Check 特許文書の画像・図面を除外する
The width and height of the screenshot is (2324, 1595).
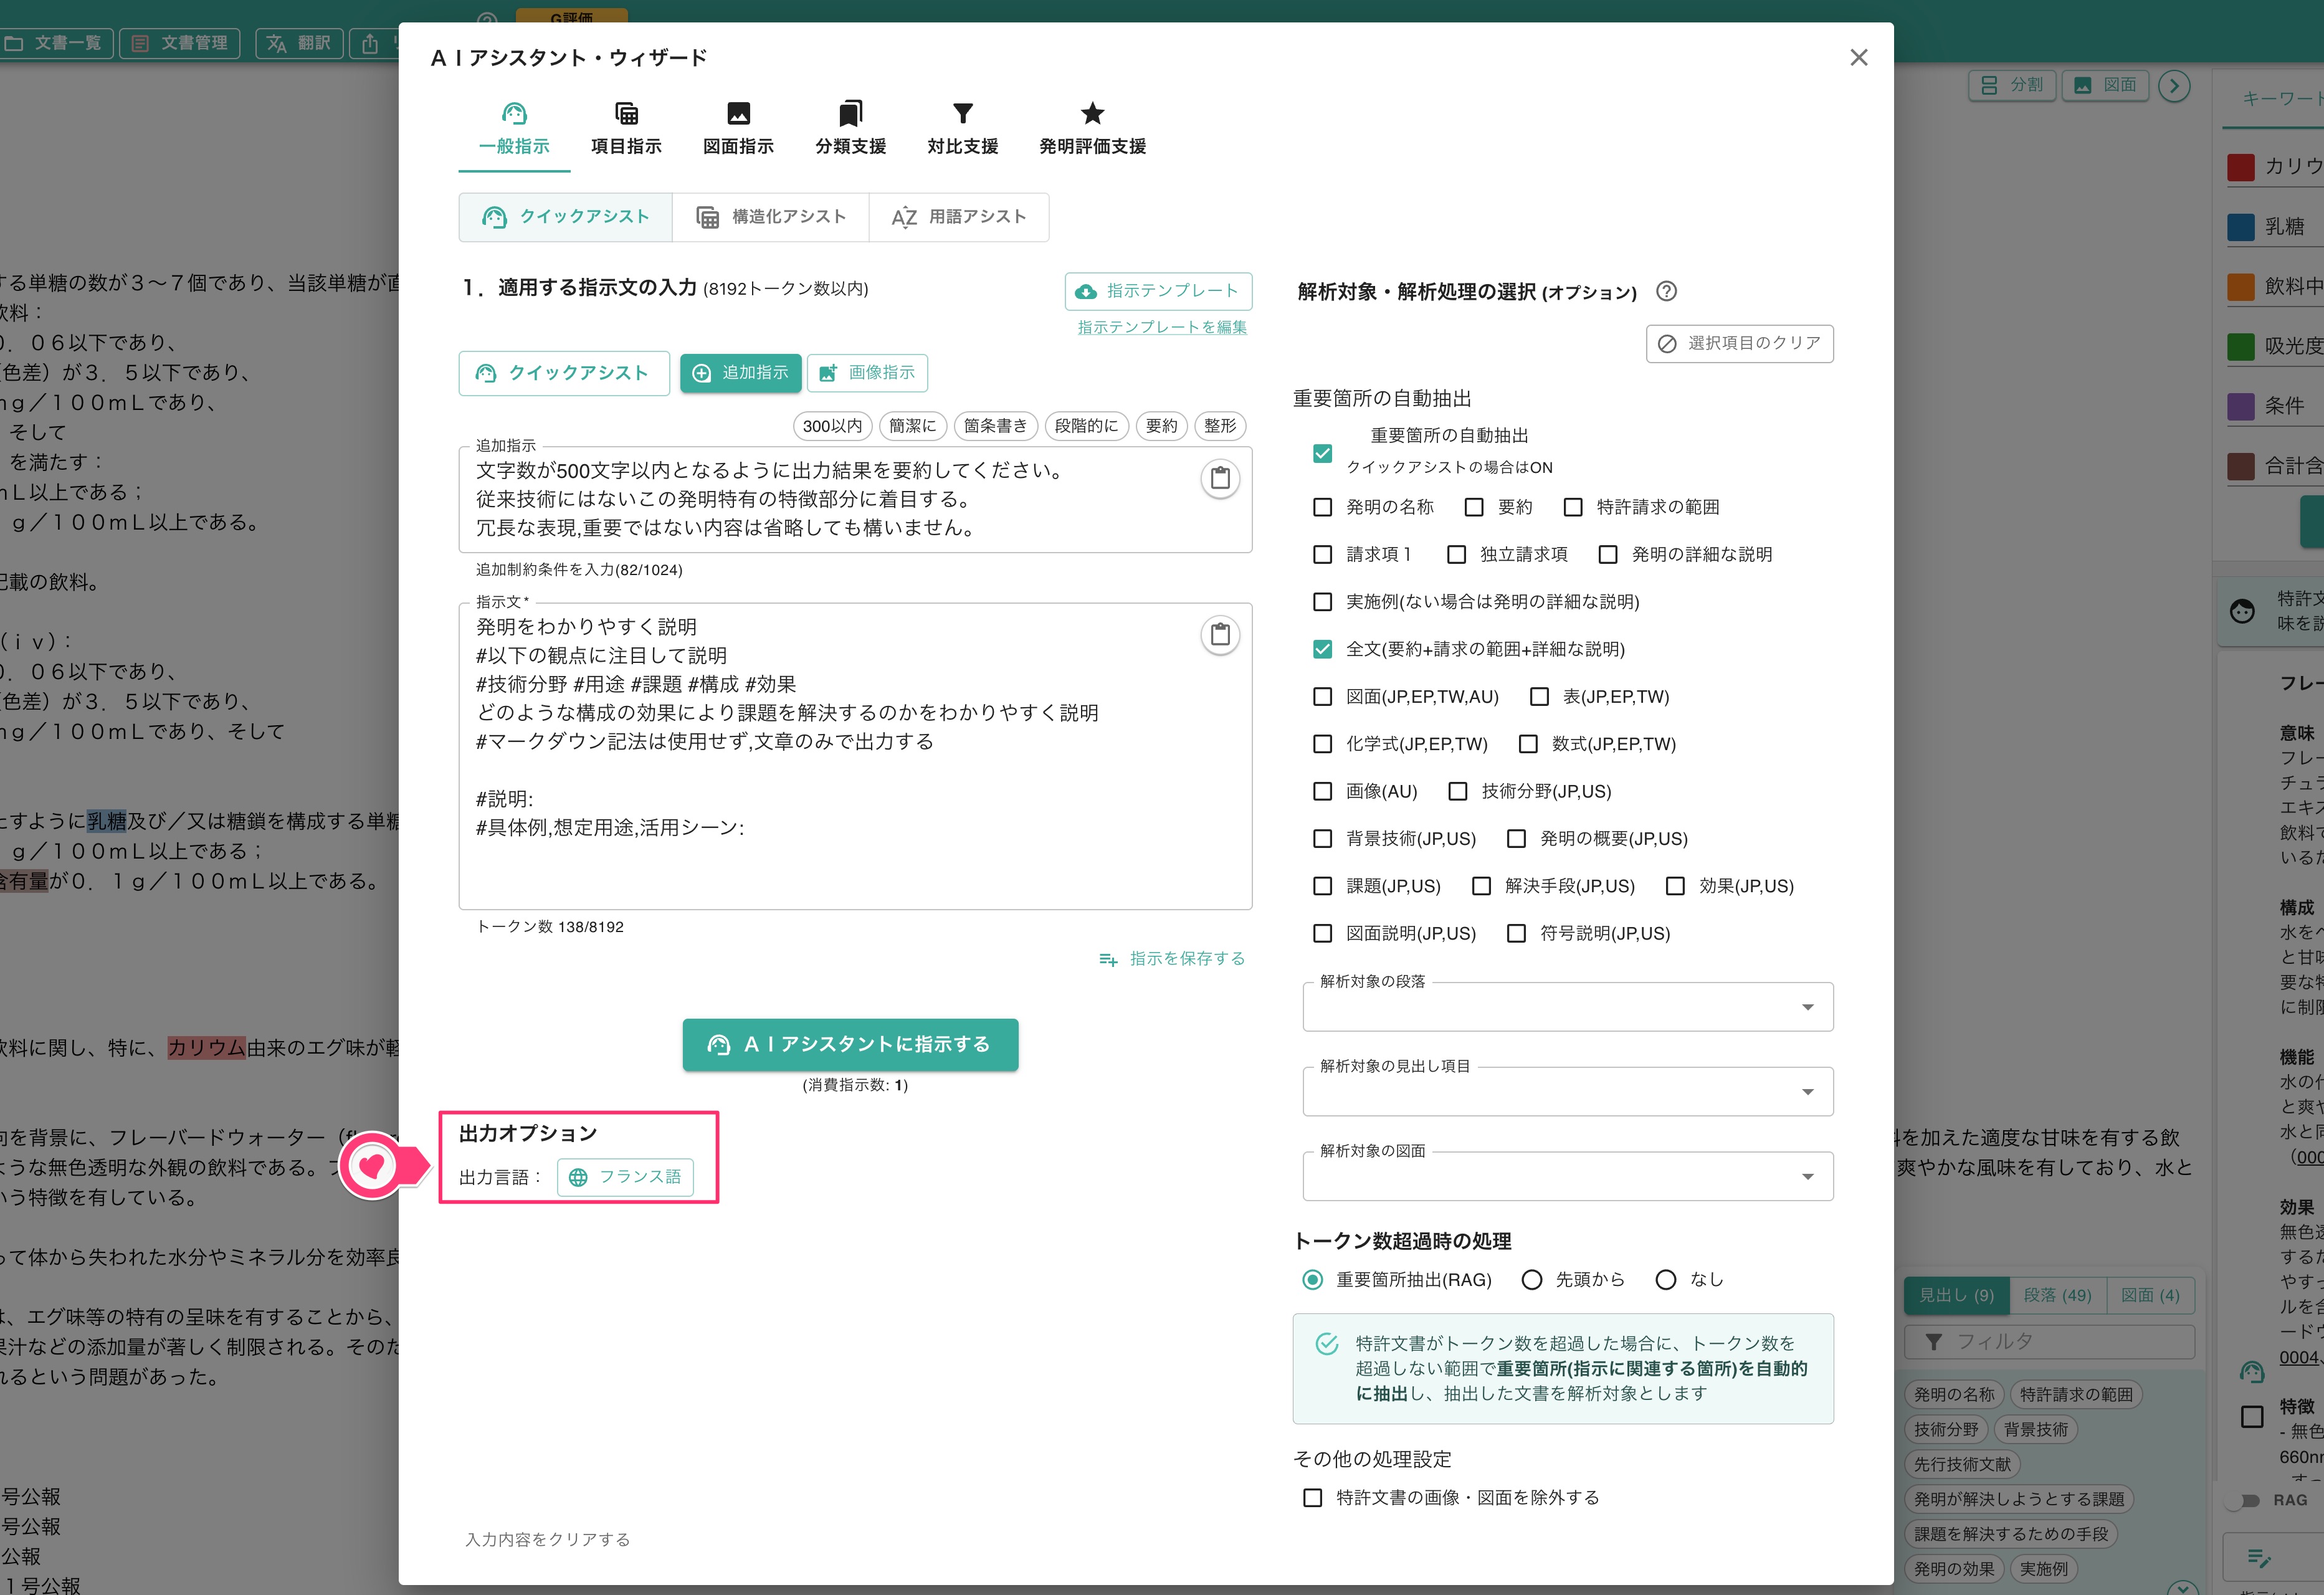tap(1312, 1499)
